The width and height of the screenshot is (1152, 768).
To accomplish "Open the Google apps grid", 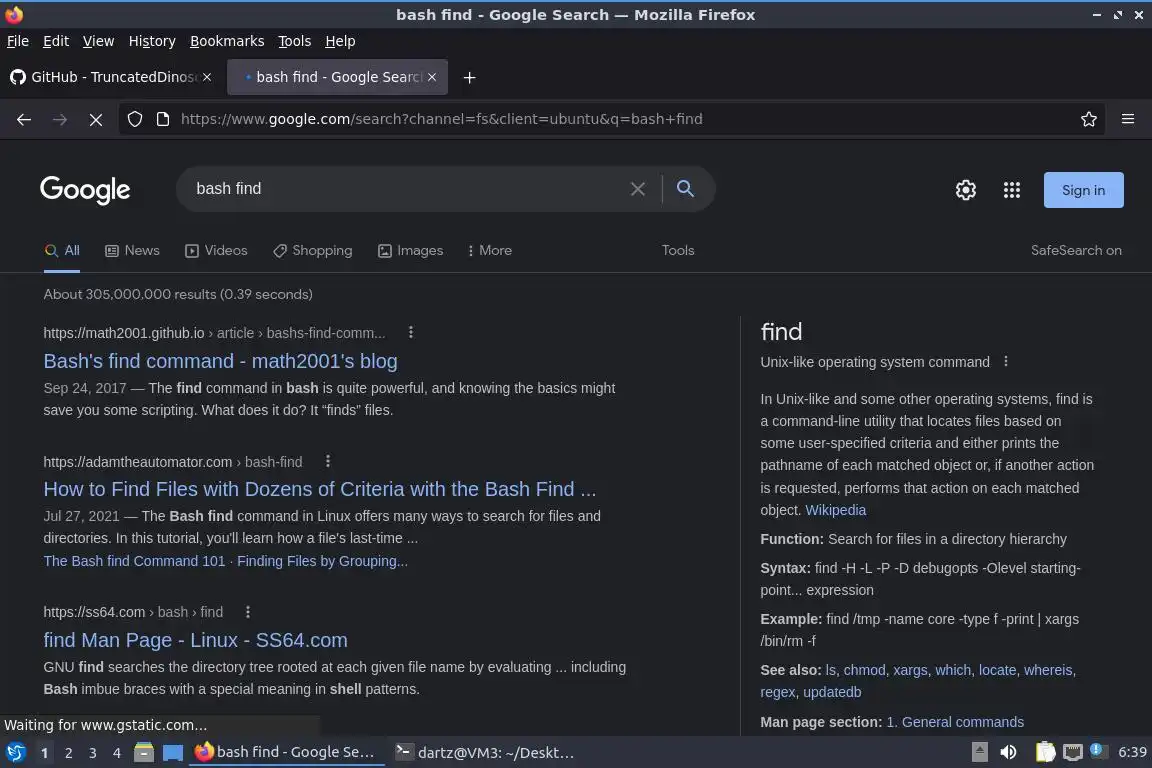I will 1012,190.
